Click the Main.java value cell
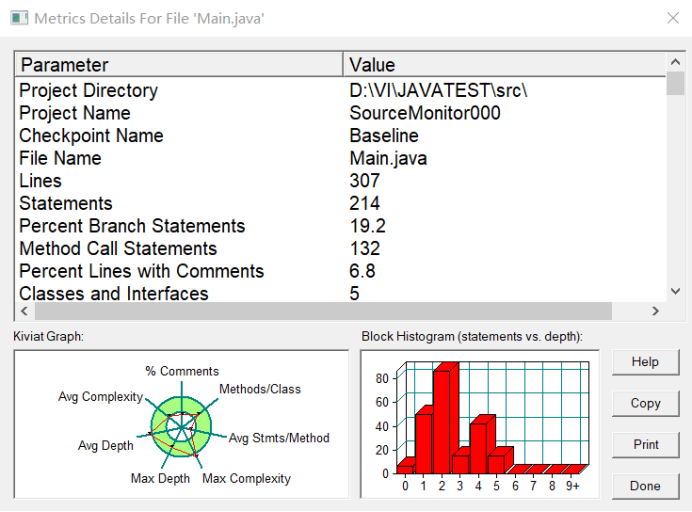 (x=388, y=158)
